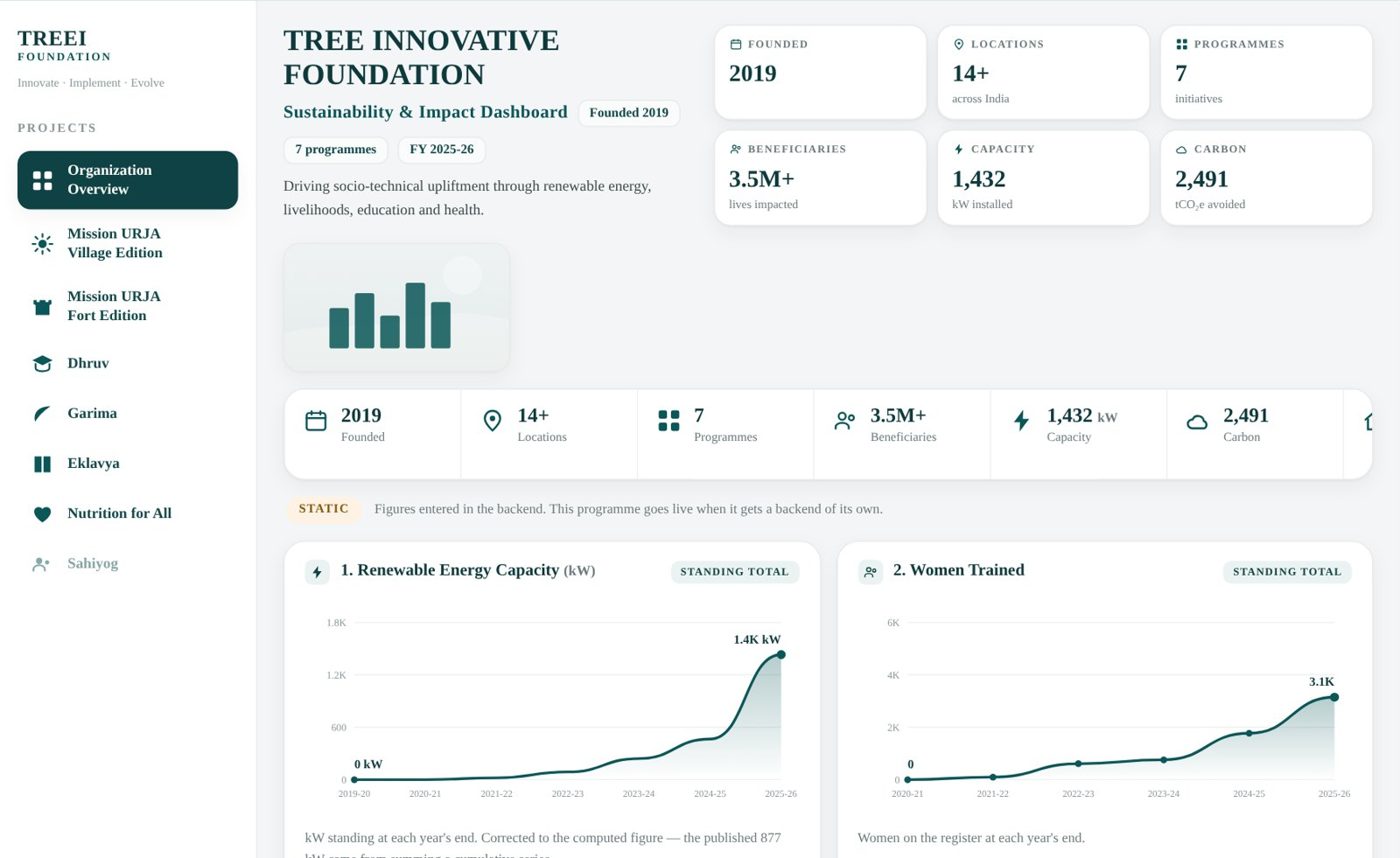
Task: Click the 2021-22 data point on Women Trained chart
Action: [x=993, y=777]
